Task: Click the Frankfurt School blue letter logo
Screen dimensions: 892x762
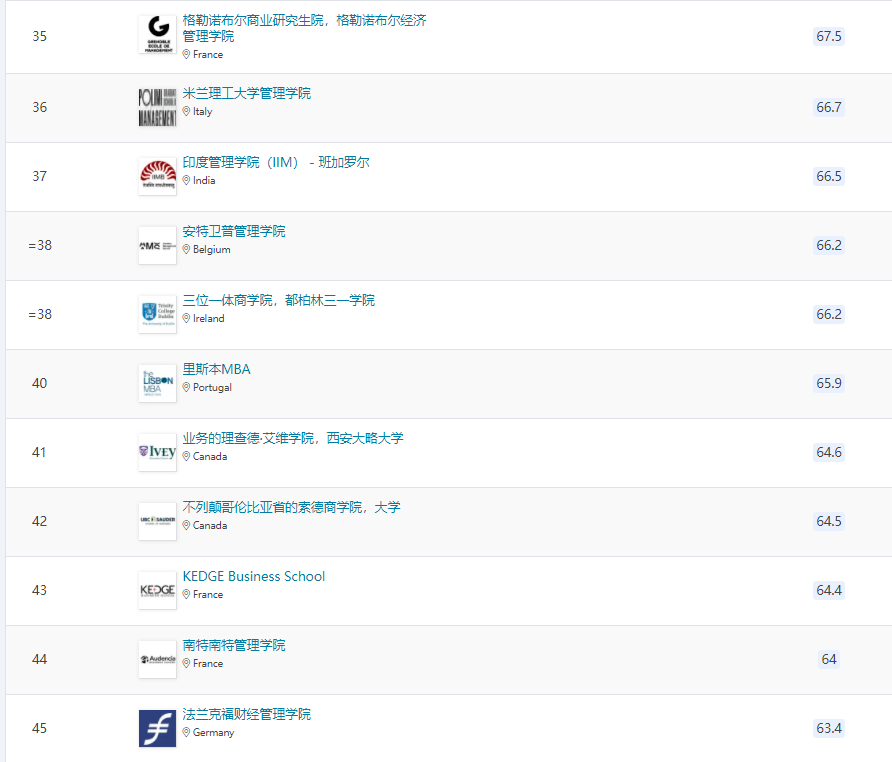Action: coord(157,727)
